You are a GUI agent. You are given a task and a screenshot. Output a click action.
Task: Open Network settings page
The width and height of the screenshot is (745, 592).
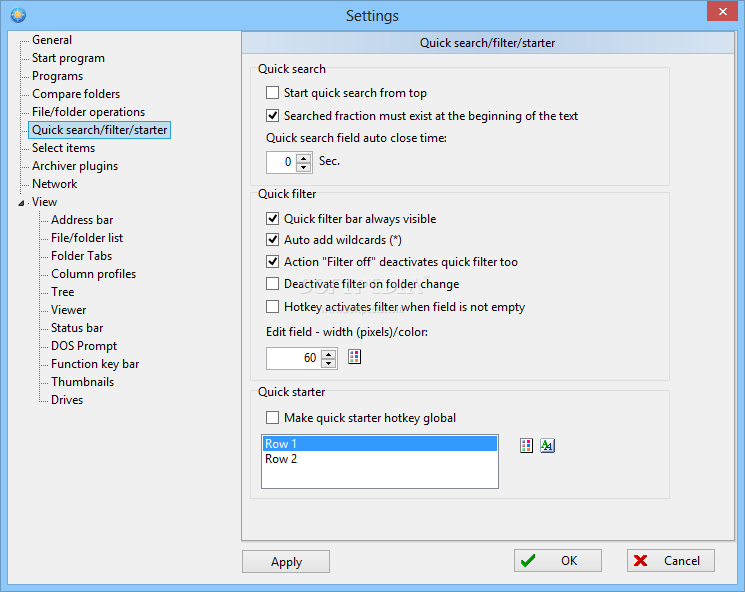tap(55, 184)
